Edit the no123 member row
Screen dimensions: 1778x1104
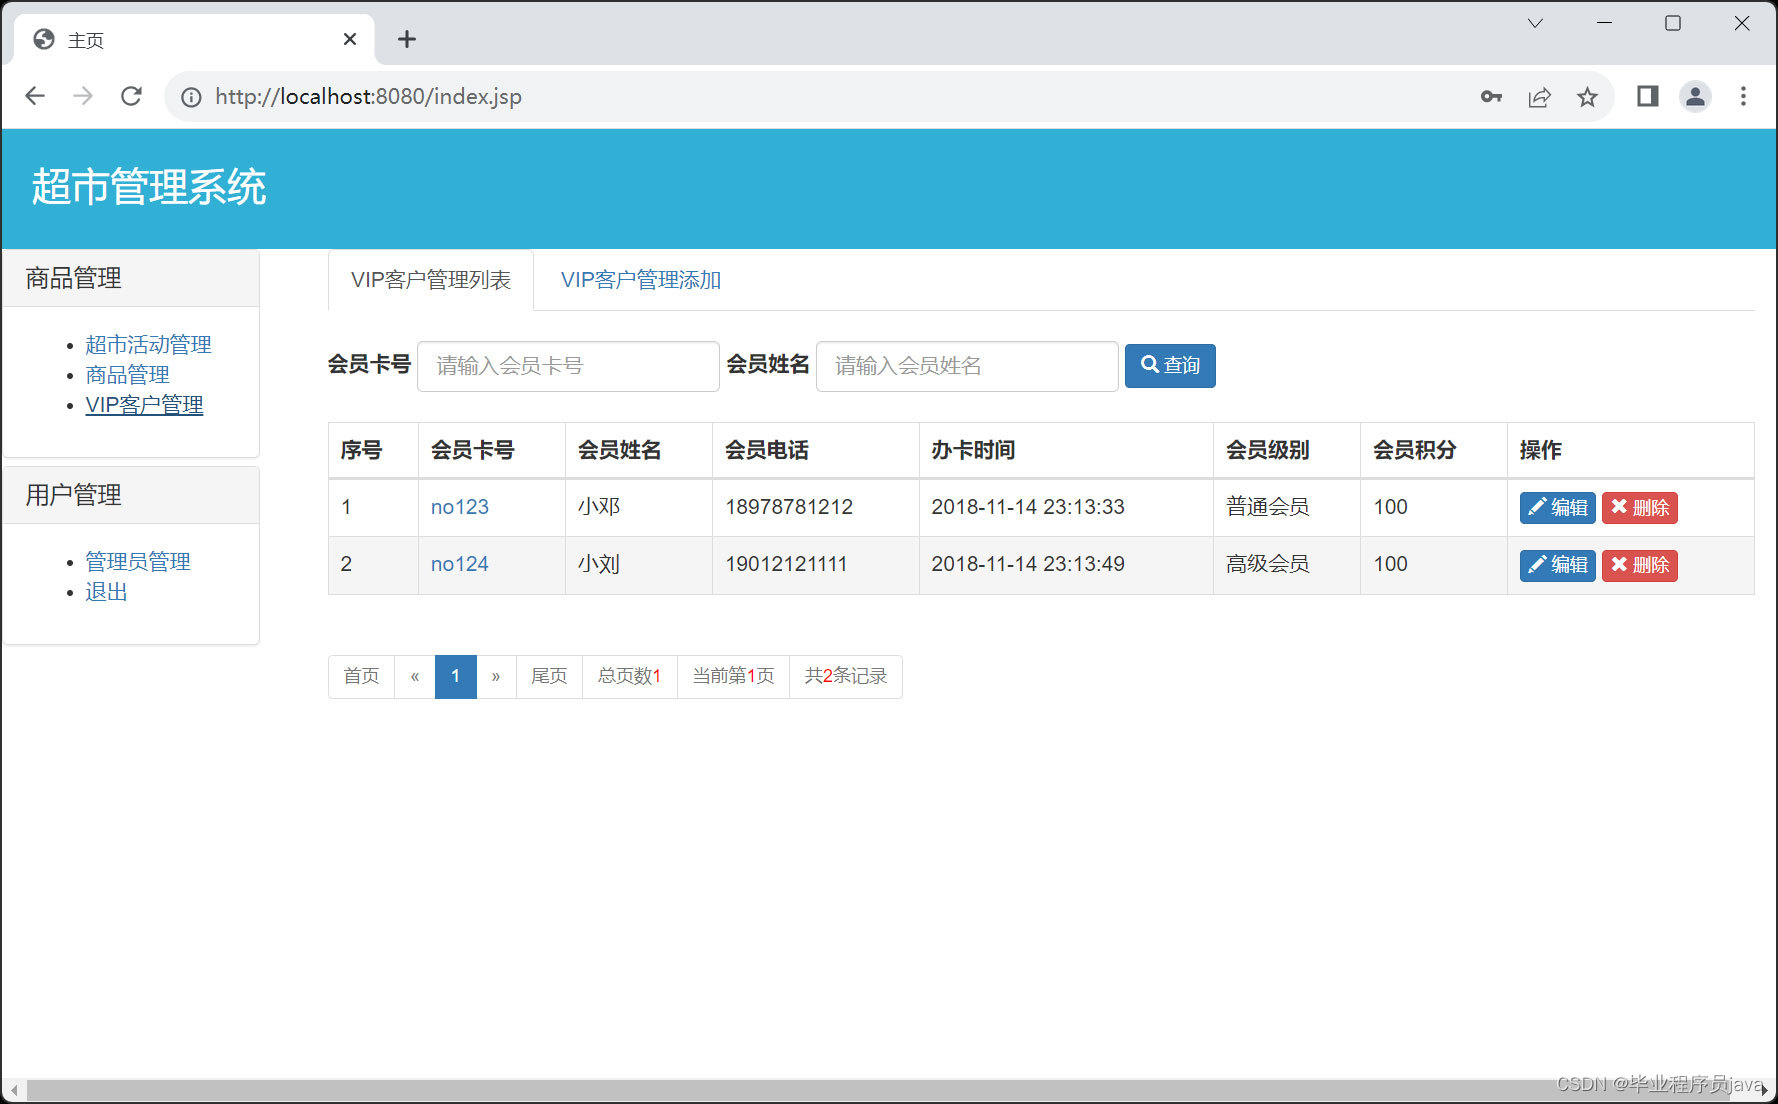click(x=1557, y=508)
